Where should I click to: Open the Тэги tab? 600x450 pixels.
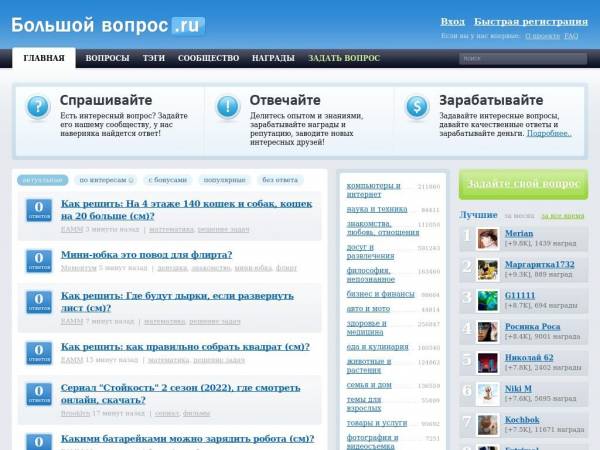coord(153,58)
